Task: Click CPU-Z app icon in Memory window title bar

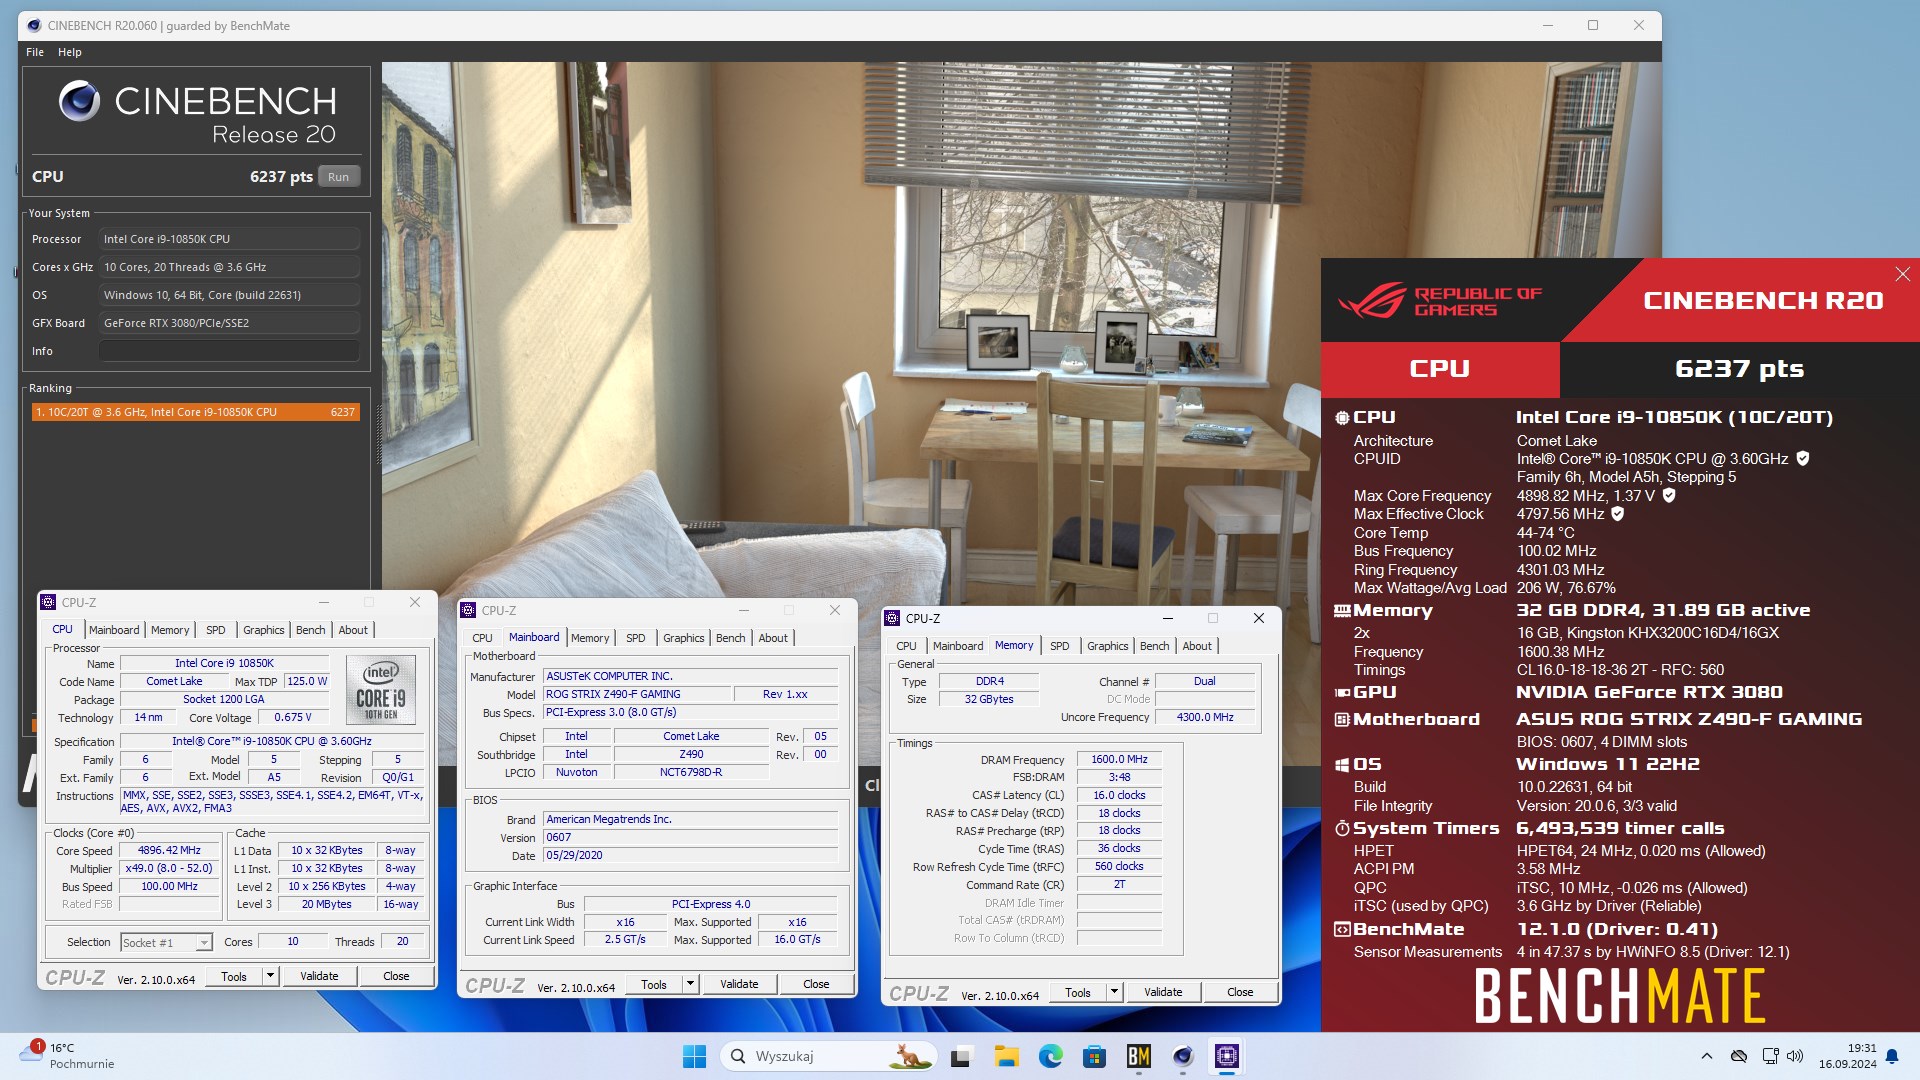Action: click(892, 618)
